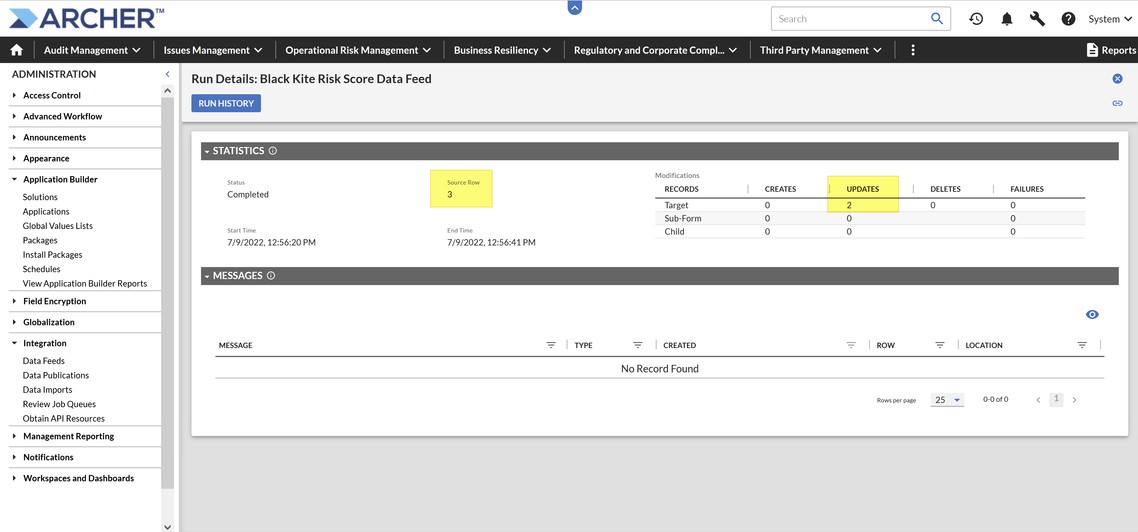Select page 1 in pagination

1057,399
